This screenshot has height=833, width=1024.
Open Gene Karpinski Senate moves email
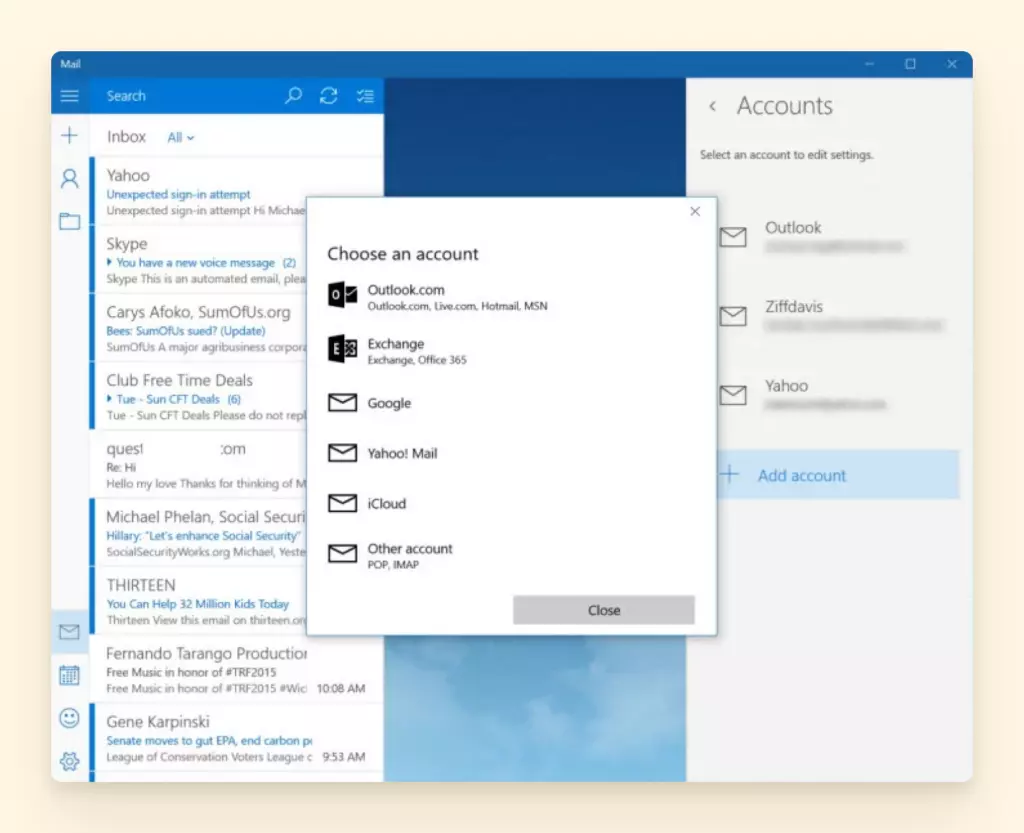236,738
